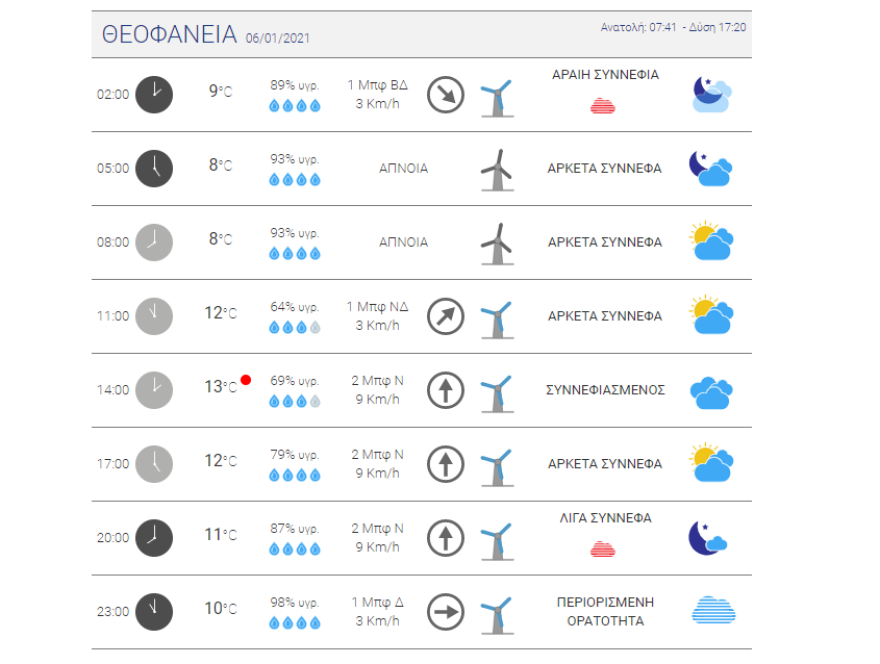
Task: Click the sunrise and sunset times
Action: (x=673, y=27)
